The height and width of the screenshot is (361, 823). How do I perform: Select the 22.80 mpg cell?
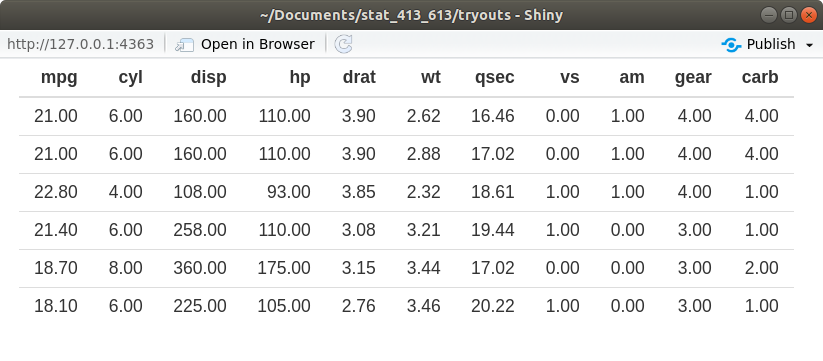56,192
